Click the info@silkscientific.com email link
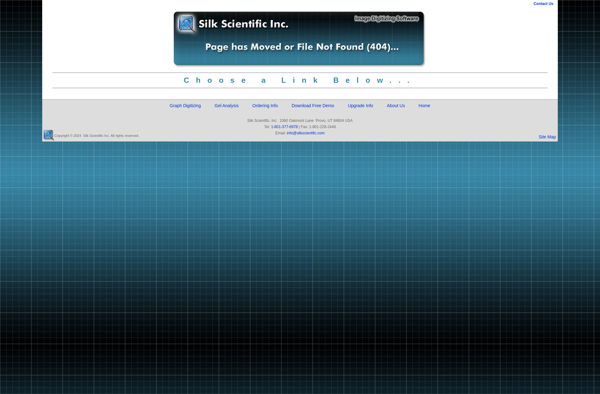 pos(306,133)
